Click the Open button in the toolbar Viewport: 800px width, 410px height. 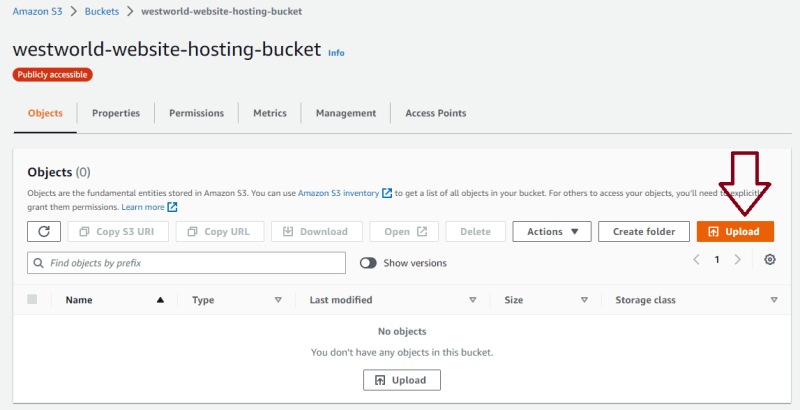click(406, 232)
